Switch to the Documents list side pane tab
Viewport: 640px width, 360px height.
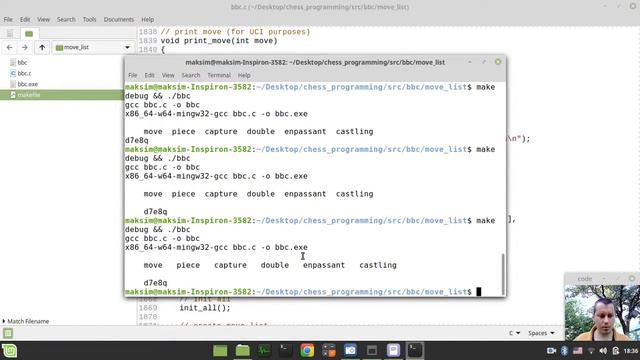click(x=10, y=33)
